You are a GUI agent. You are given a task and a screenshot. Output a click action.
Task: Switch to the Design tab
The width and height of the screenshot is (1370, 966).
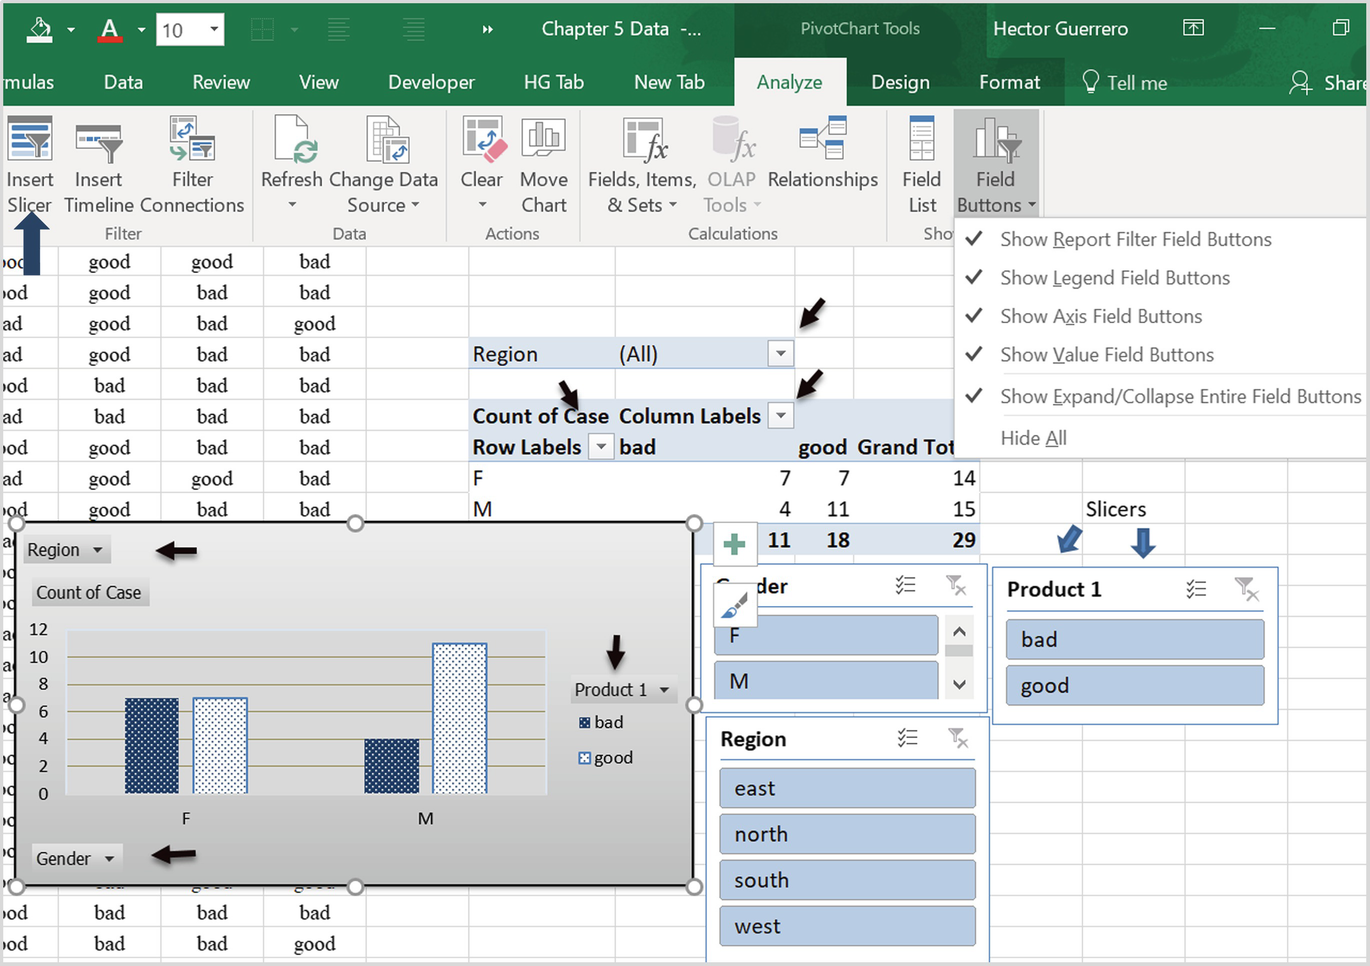[x=899, y=82]
